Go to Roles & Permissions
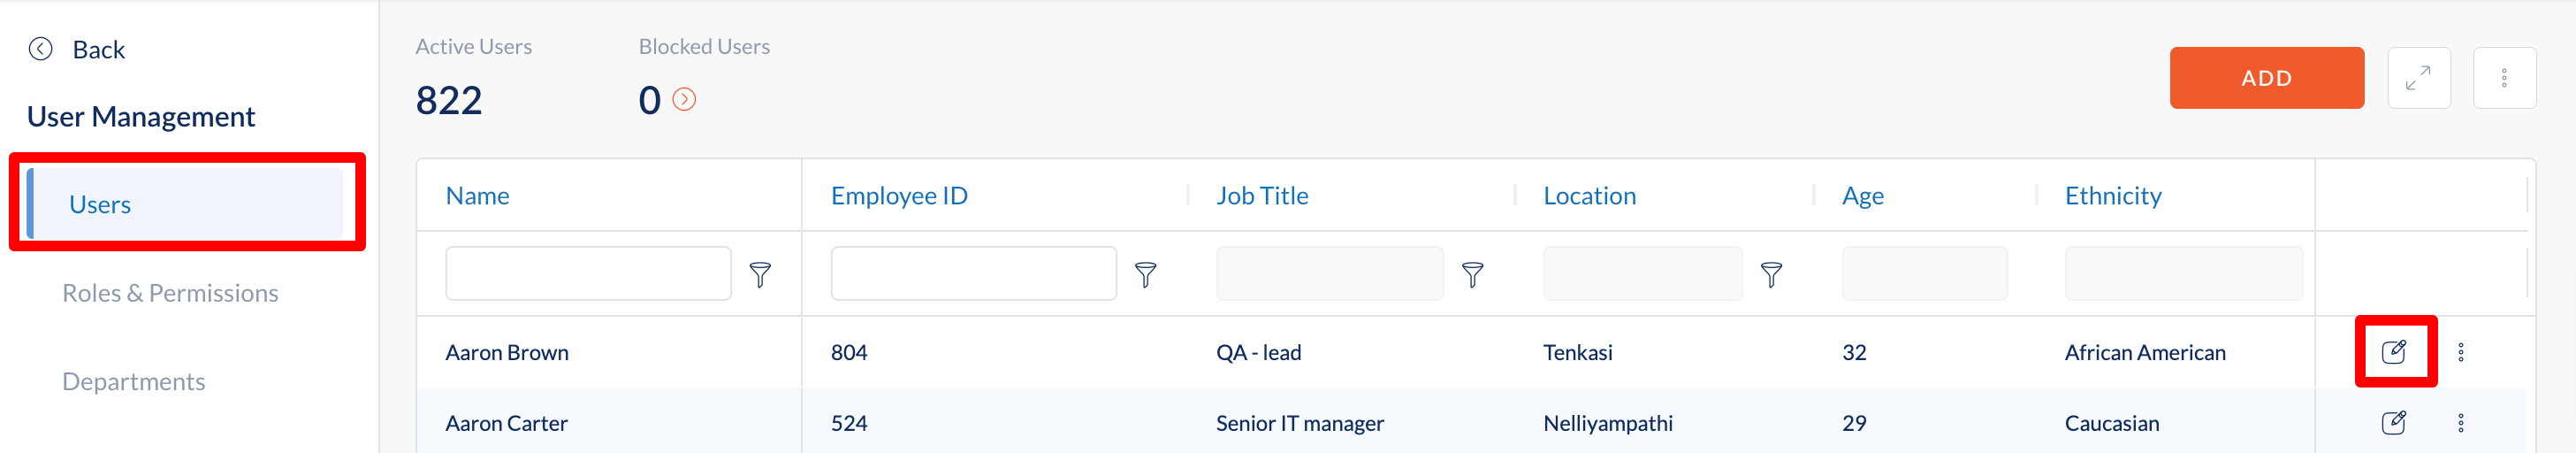 coord(170,293)
